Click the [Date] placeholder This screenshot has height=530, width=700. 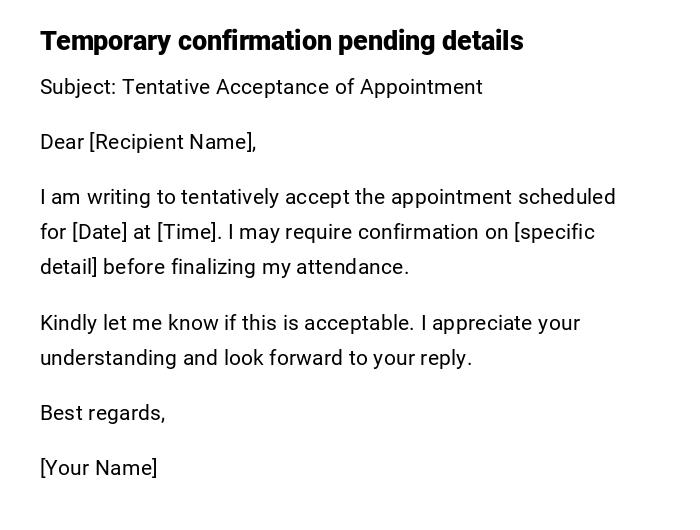point(99,232)
